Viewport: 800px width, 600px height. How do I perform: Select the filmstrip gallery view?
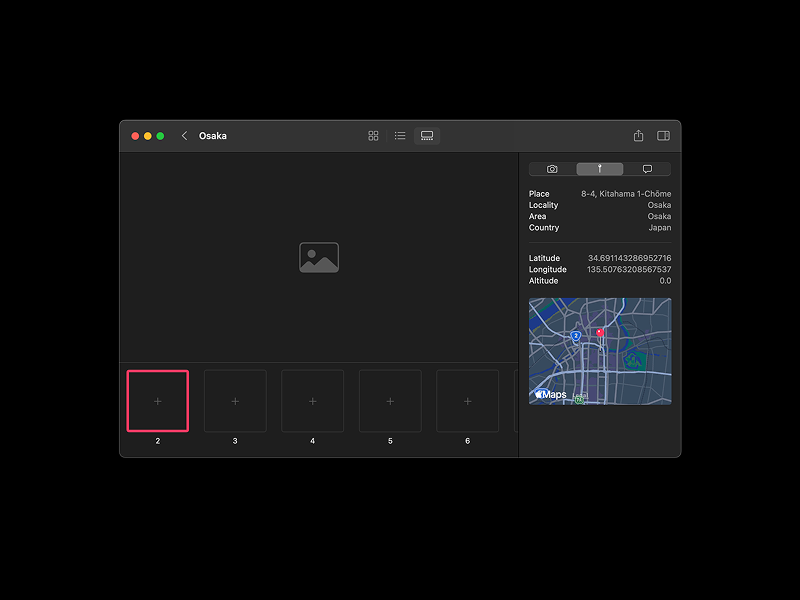click(x=427, y=136)
